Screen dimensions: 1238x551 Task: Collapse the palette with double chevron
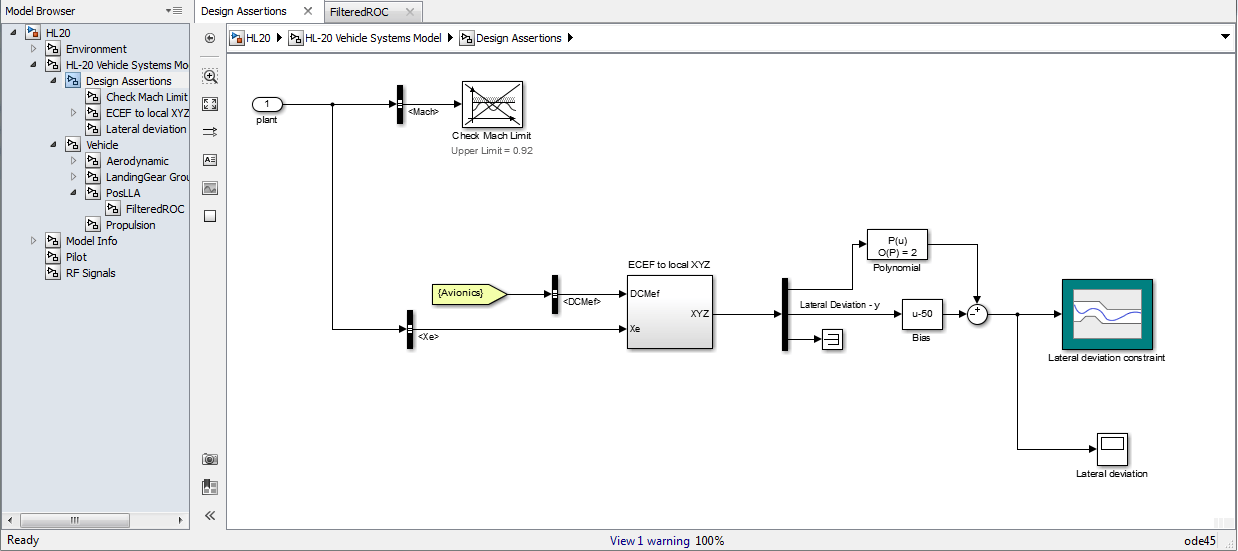210,516
